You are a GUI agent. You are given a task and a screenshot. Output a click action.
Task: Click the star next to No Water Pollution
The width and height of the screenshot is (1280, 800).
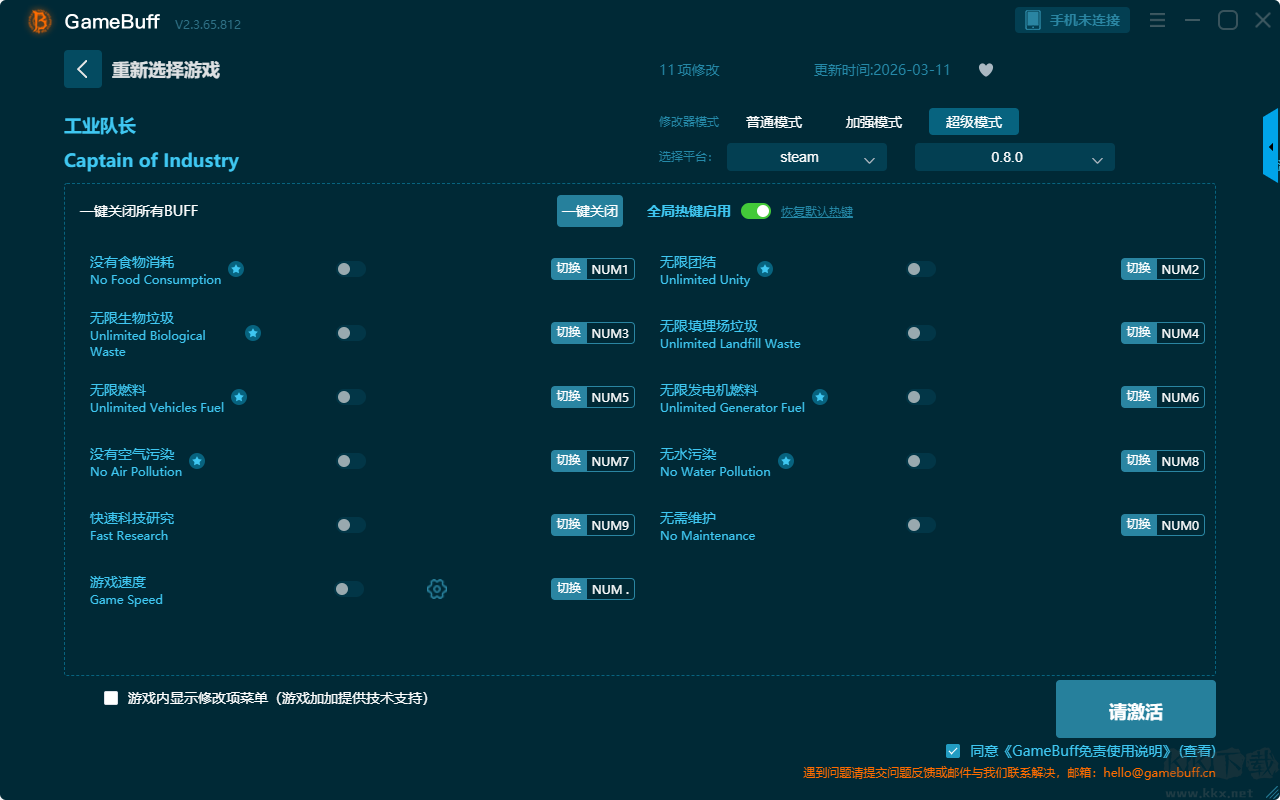[786, 461]
